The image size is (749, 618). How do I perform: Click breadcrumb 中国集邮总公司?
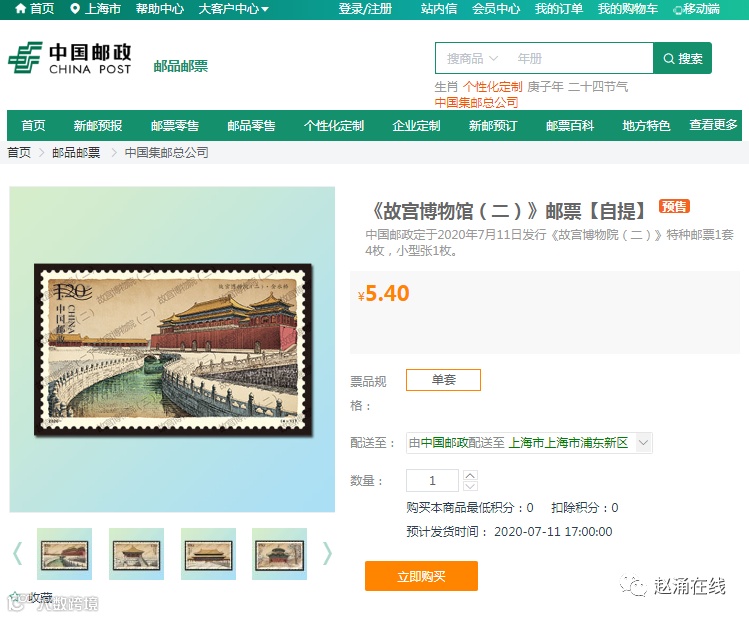tap(166, 152)
